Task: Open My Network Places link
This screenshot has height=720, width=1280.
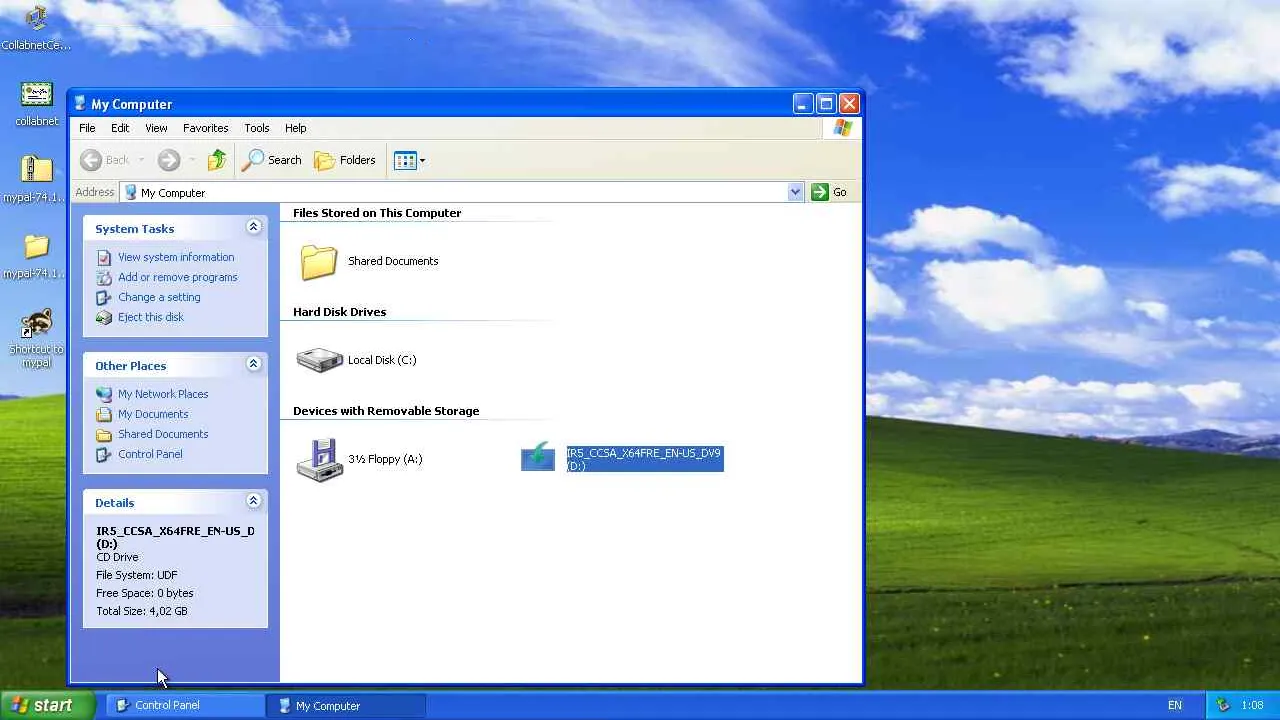Action: [x=163, y=394]
